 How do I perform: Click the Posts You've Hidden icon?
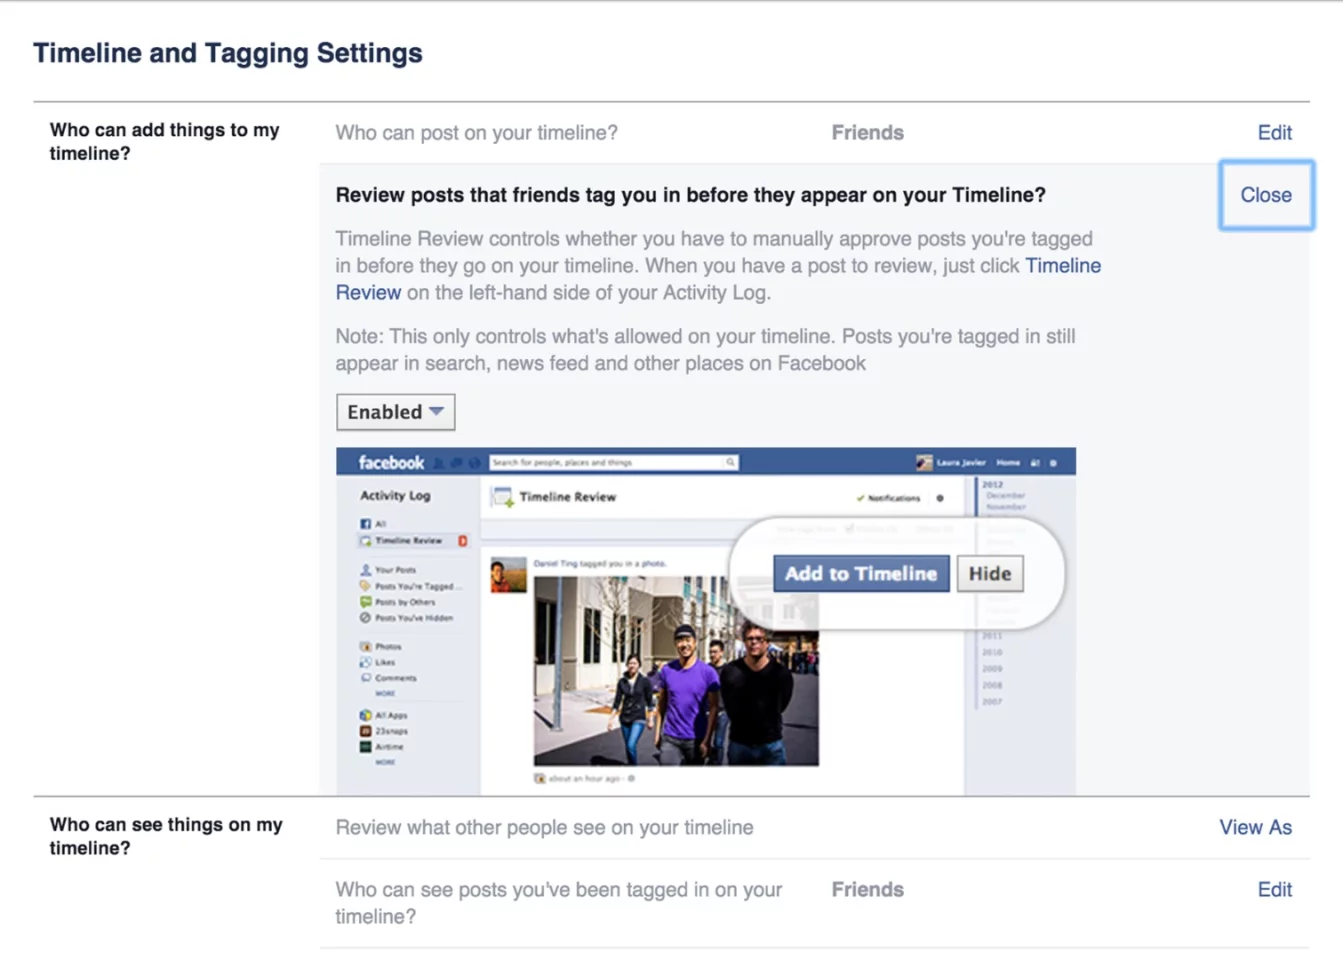(366, 618)
